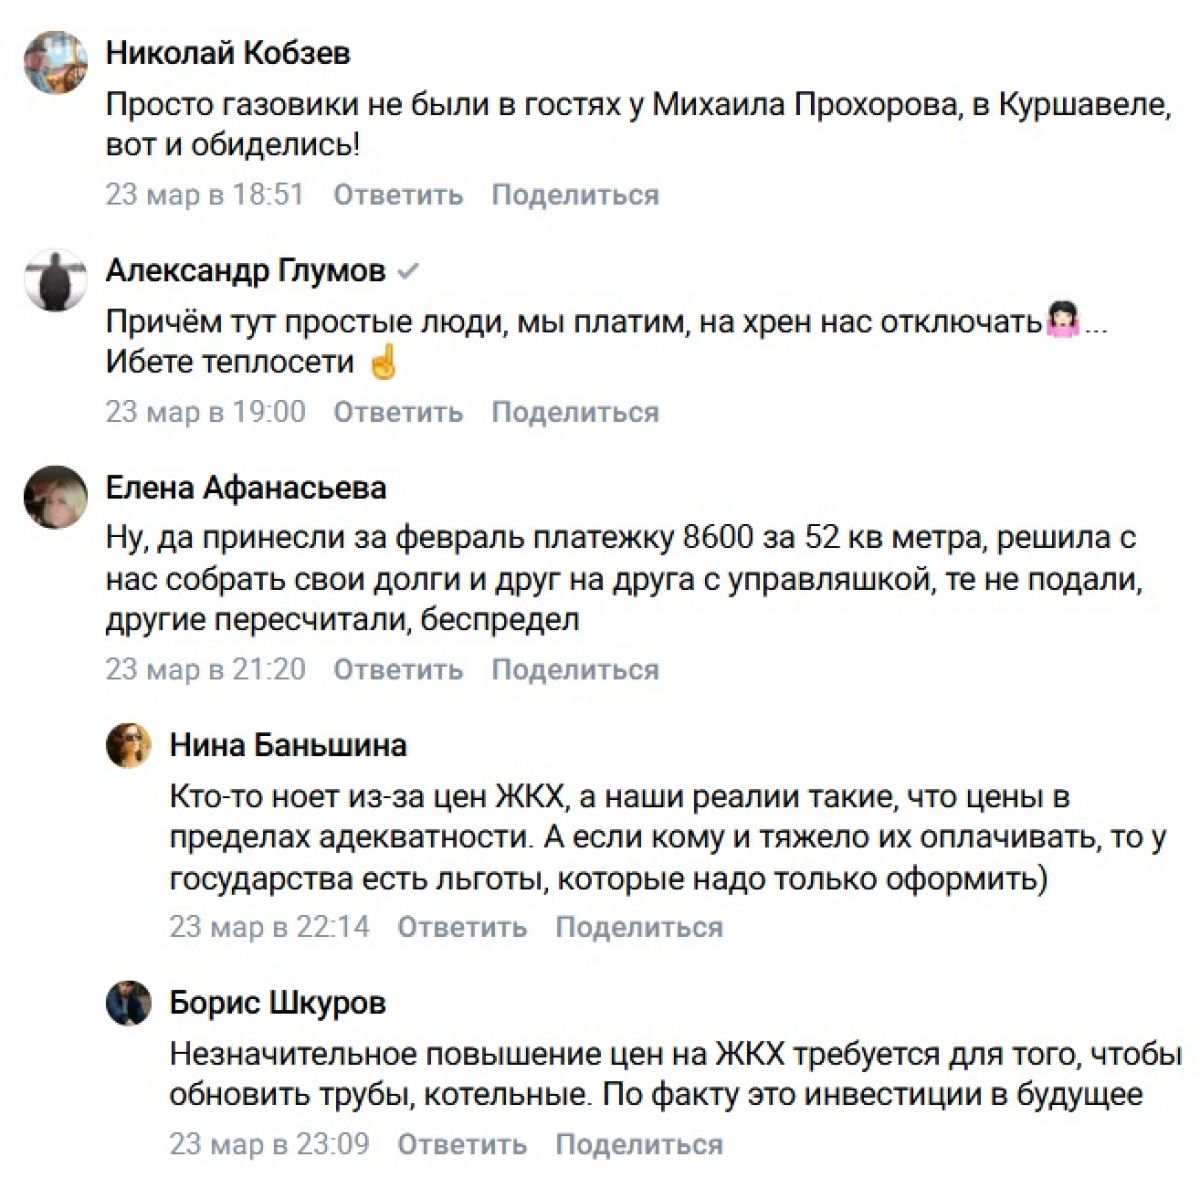Open the Елена Афанасьева name link
1200x1178 pixels.
pyautogui.click(x=246, y=488)
